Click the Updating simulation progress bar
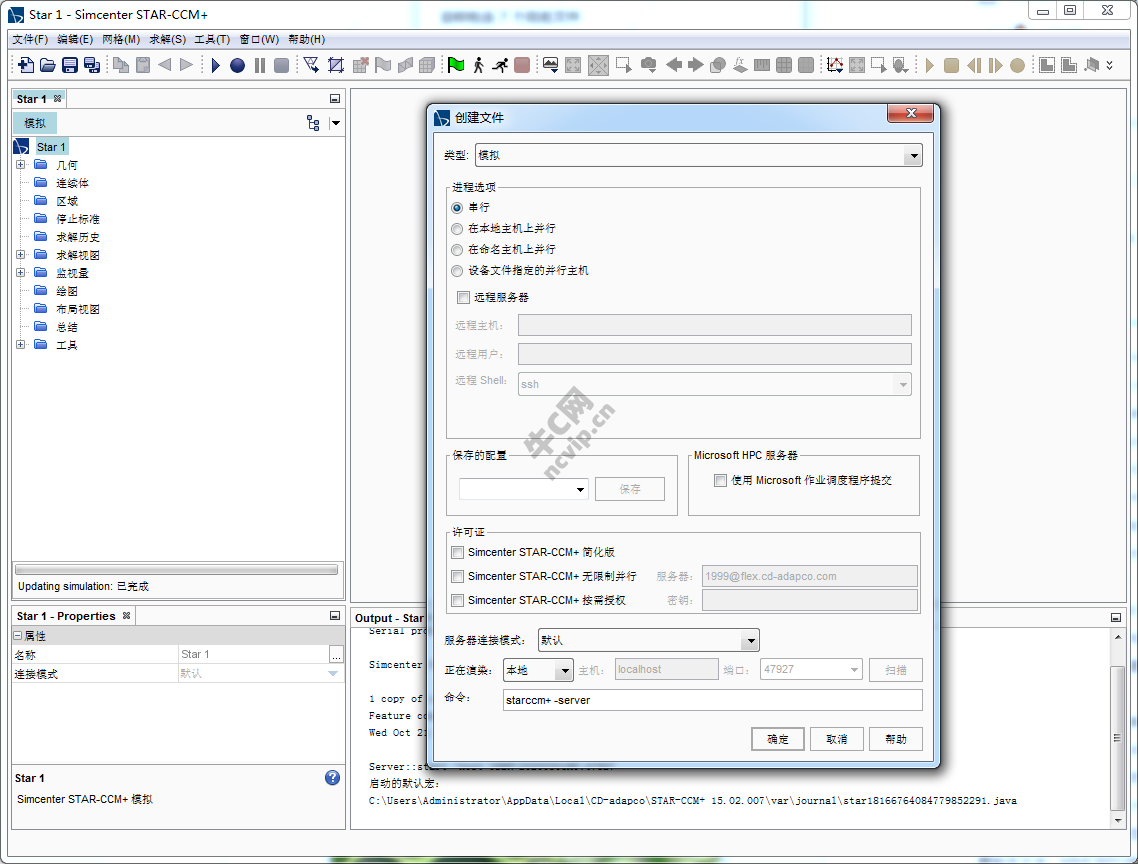 176,570
